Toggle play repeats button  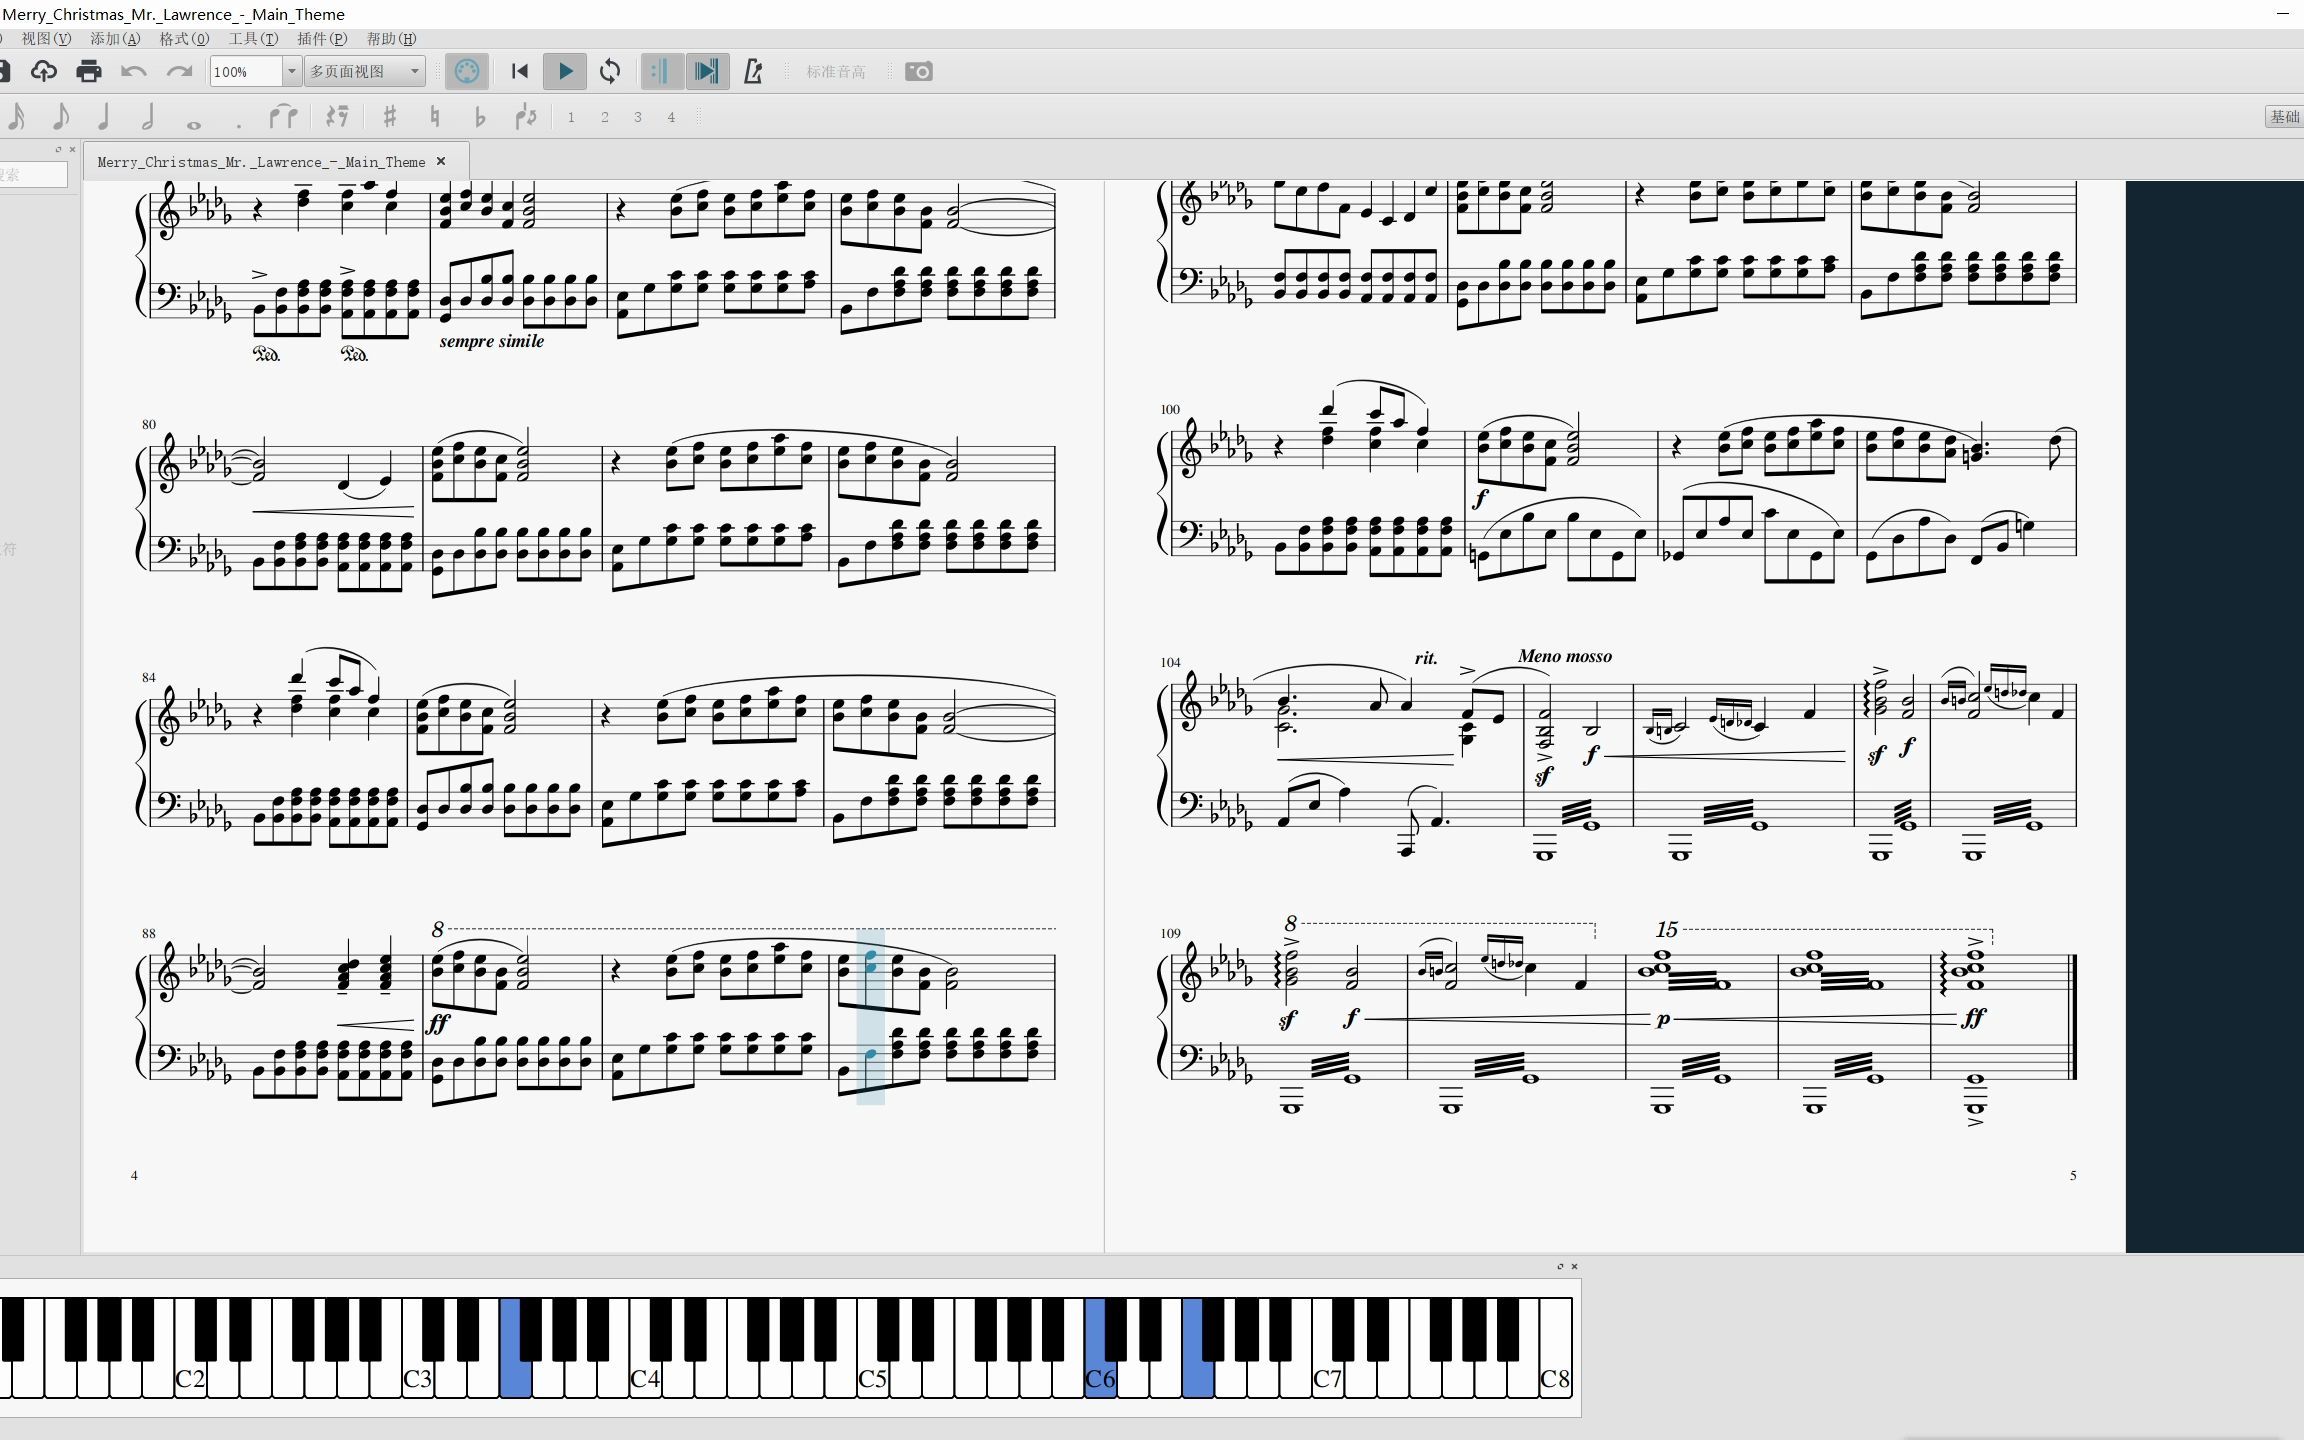click(661, 71)
